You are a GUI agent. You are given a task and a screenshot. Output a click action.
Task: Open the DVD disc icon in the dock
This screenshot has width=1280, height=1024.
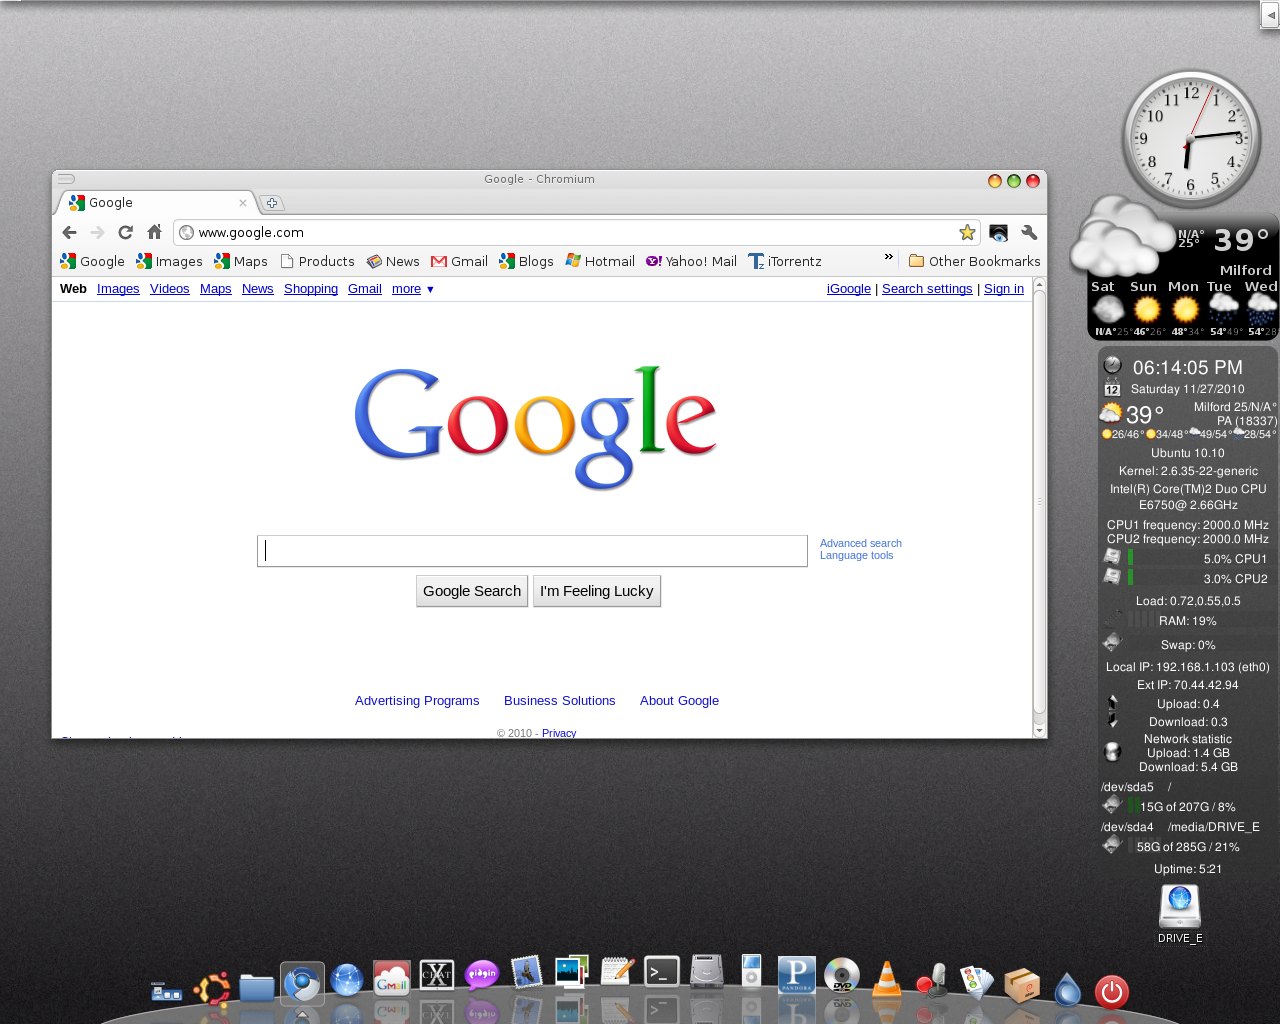coord(842,977)
